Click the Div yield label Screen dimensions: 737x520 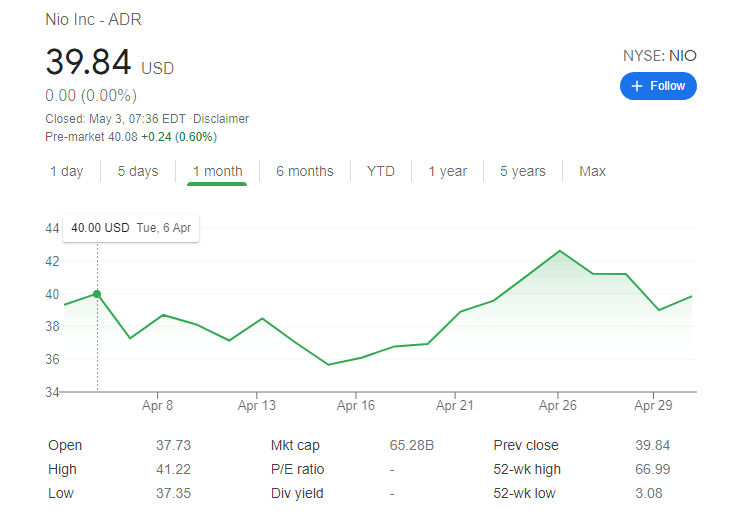point(297,493)
